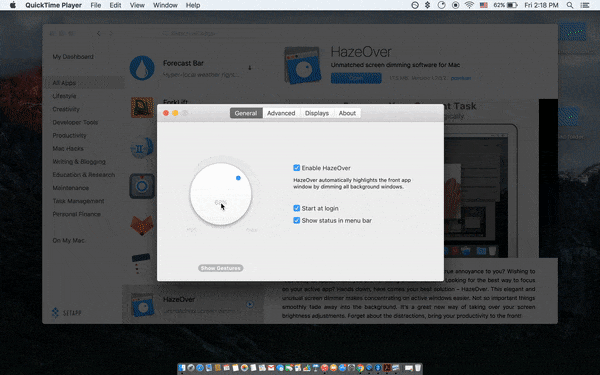Open Calendar from the Dock

click(x=227, y=368)
